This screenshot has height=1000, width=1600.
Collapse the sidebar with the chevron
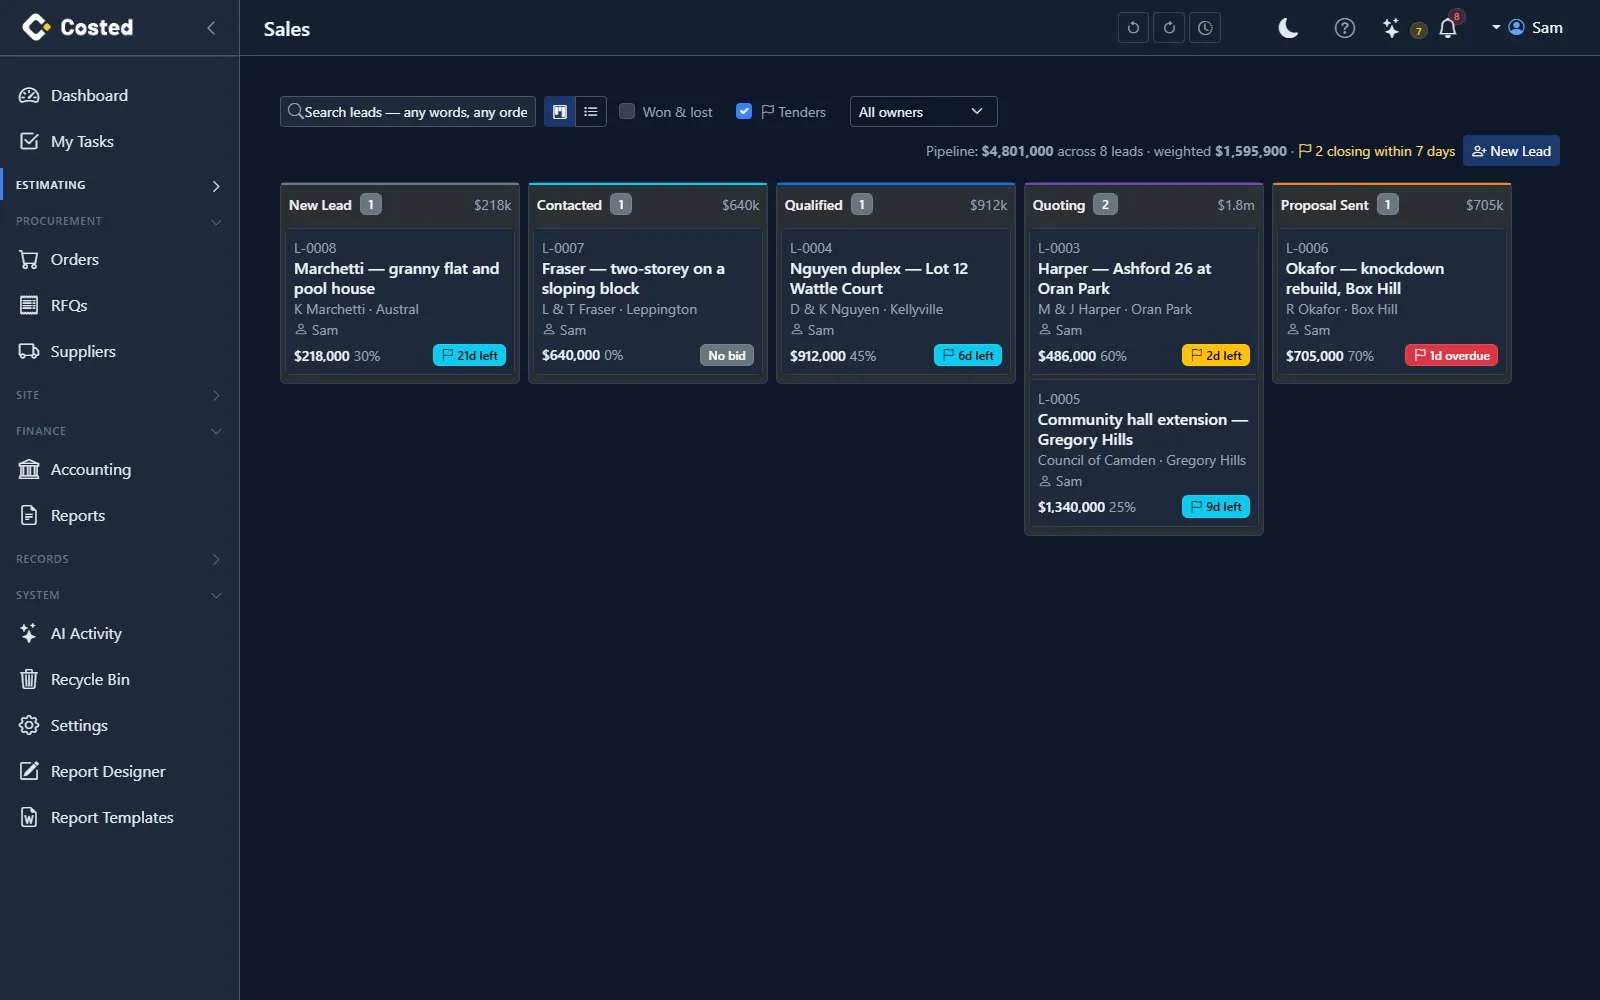[x=211, y=28]
